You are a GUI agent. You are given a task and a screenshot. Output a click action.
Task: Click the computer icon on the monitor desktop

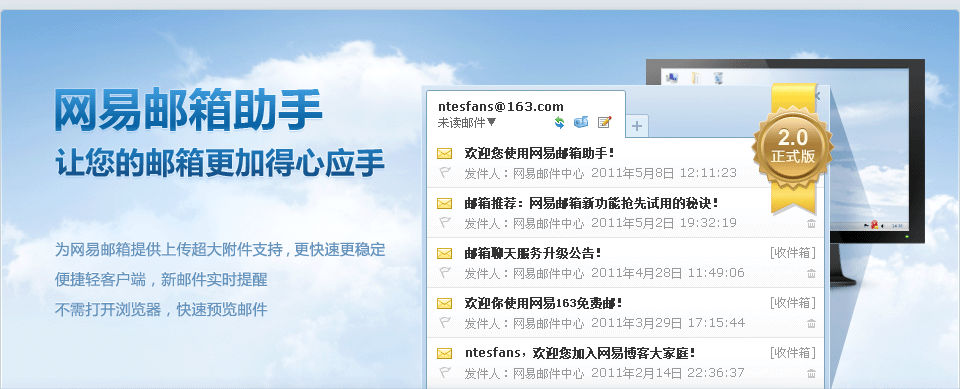672,78
